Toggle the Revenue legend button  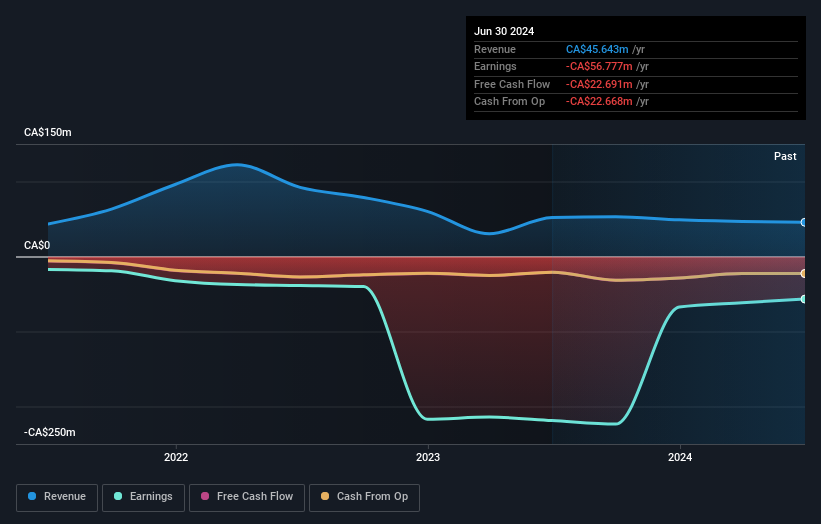pyautogui.click(x=57, y=497)
